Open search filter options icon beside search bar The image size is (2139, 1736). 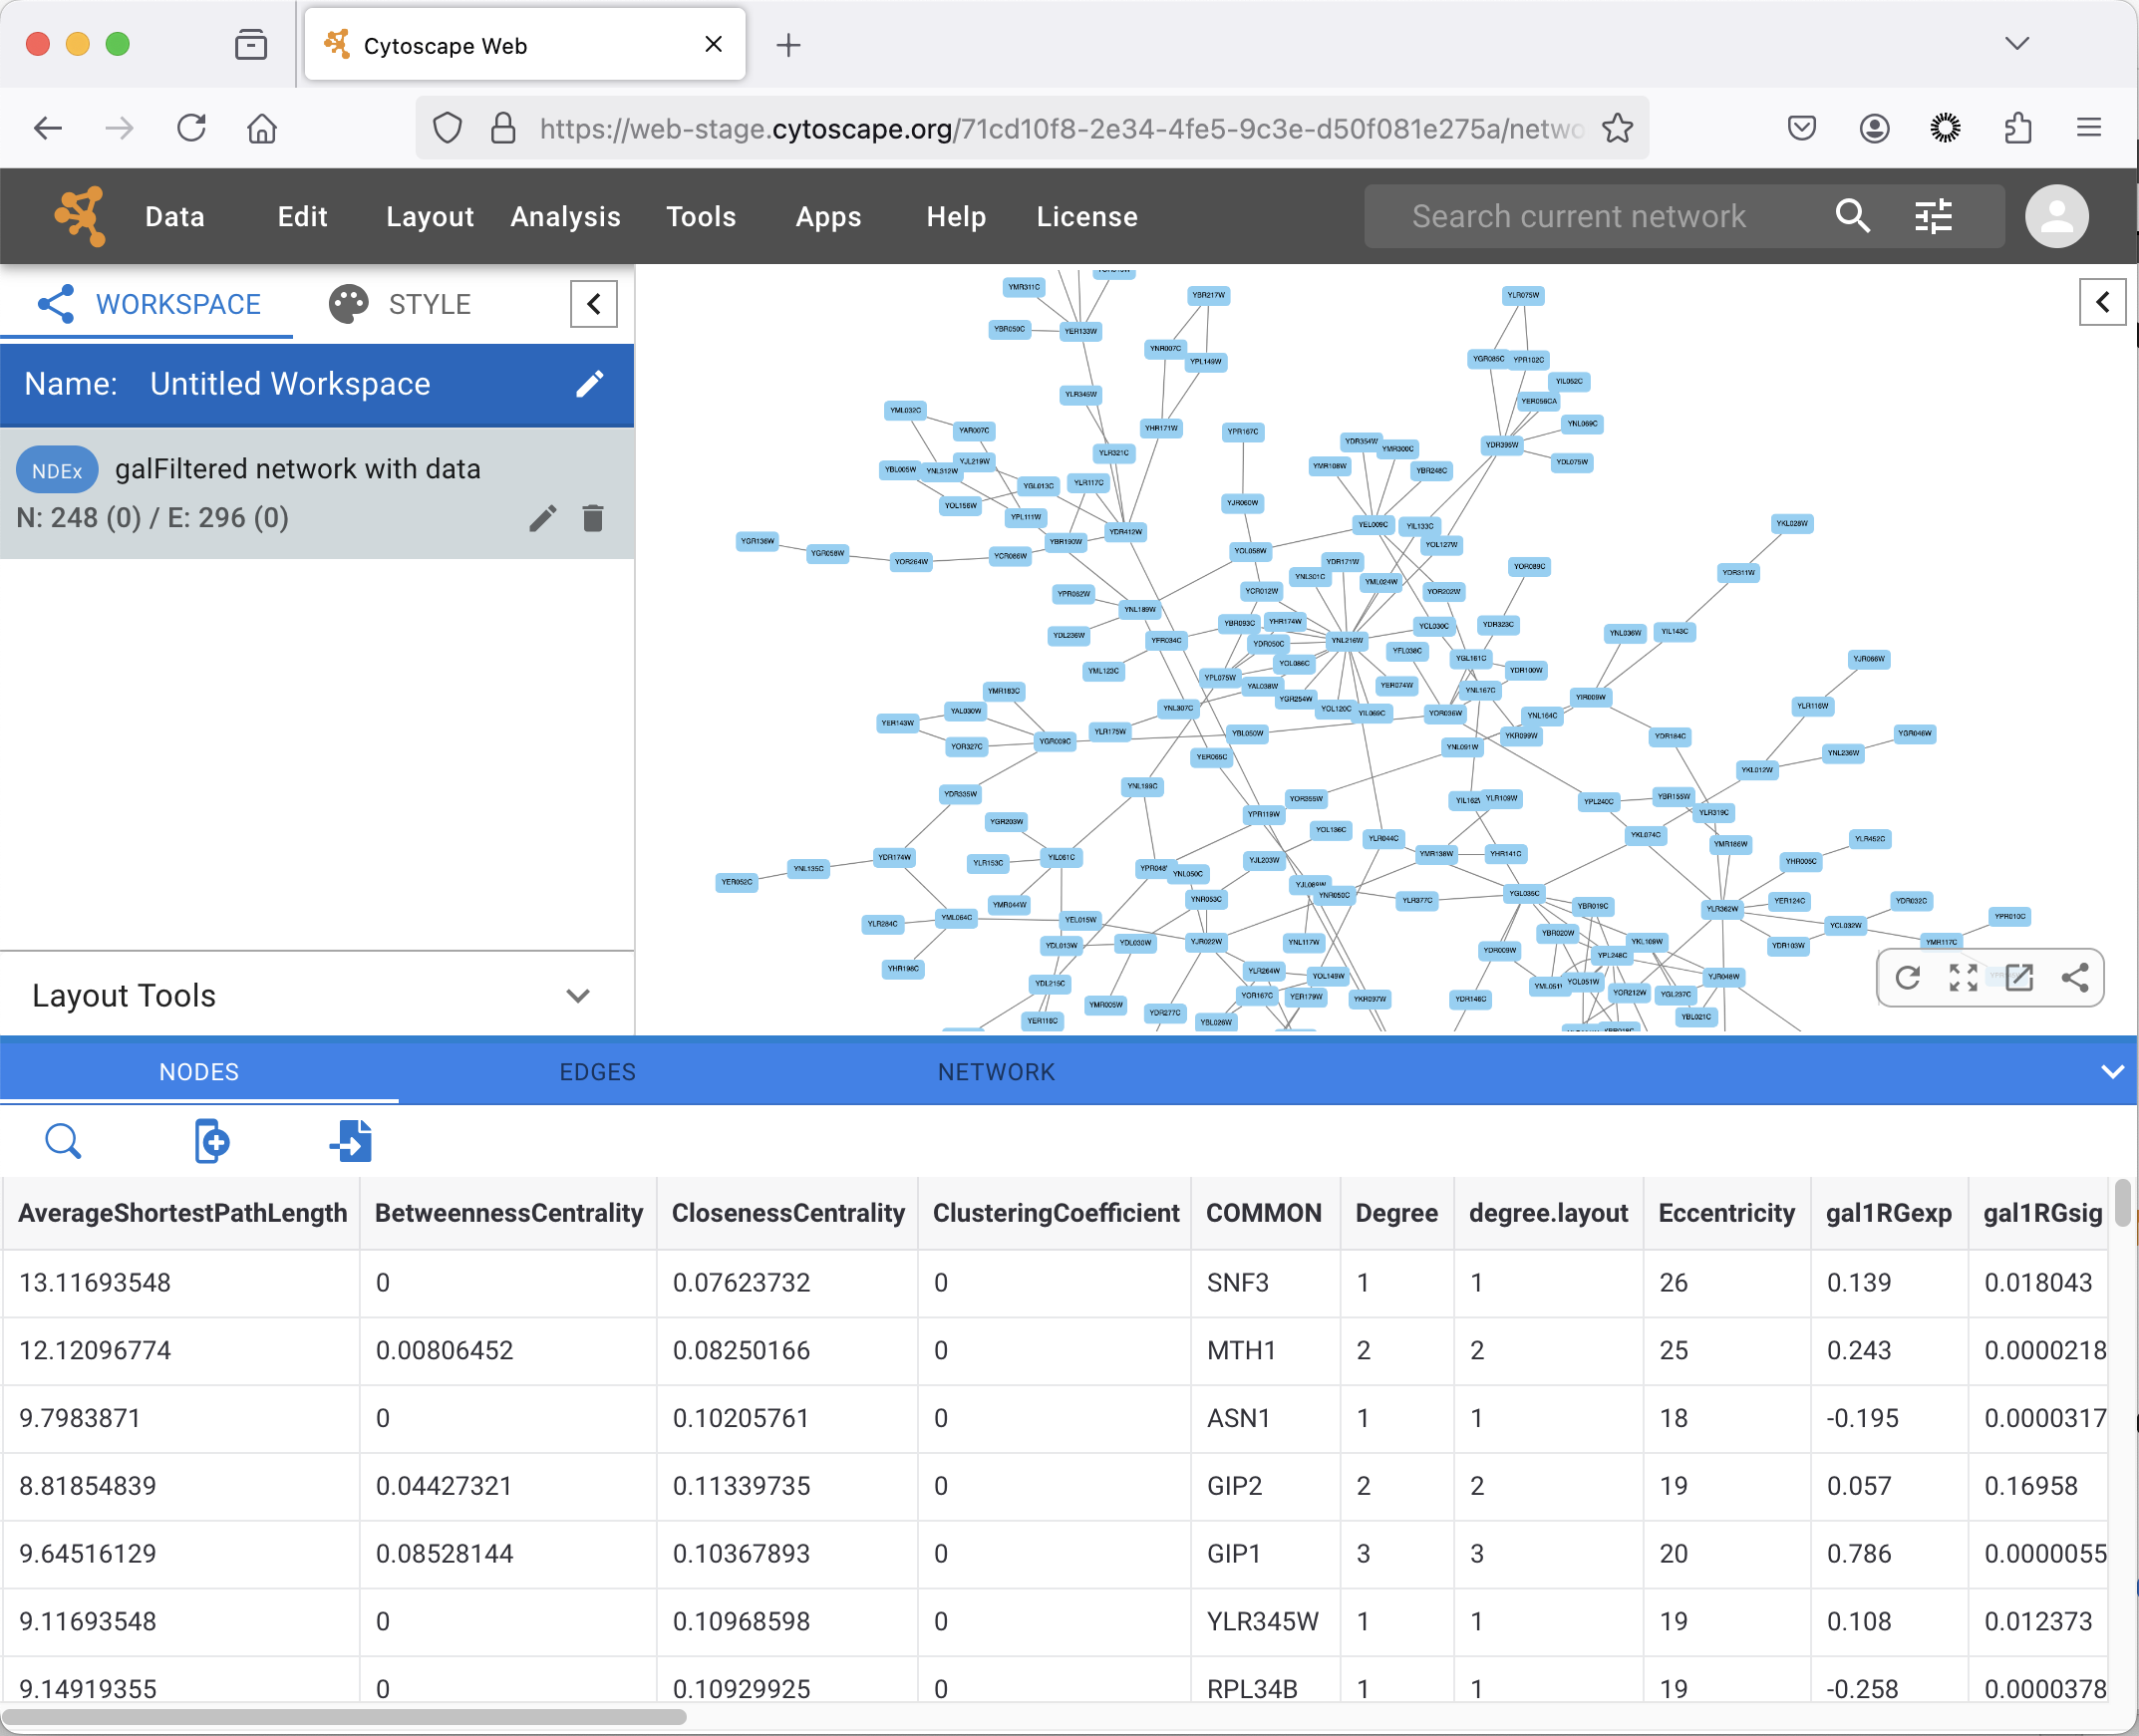tap(1933, 216)
